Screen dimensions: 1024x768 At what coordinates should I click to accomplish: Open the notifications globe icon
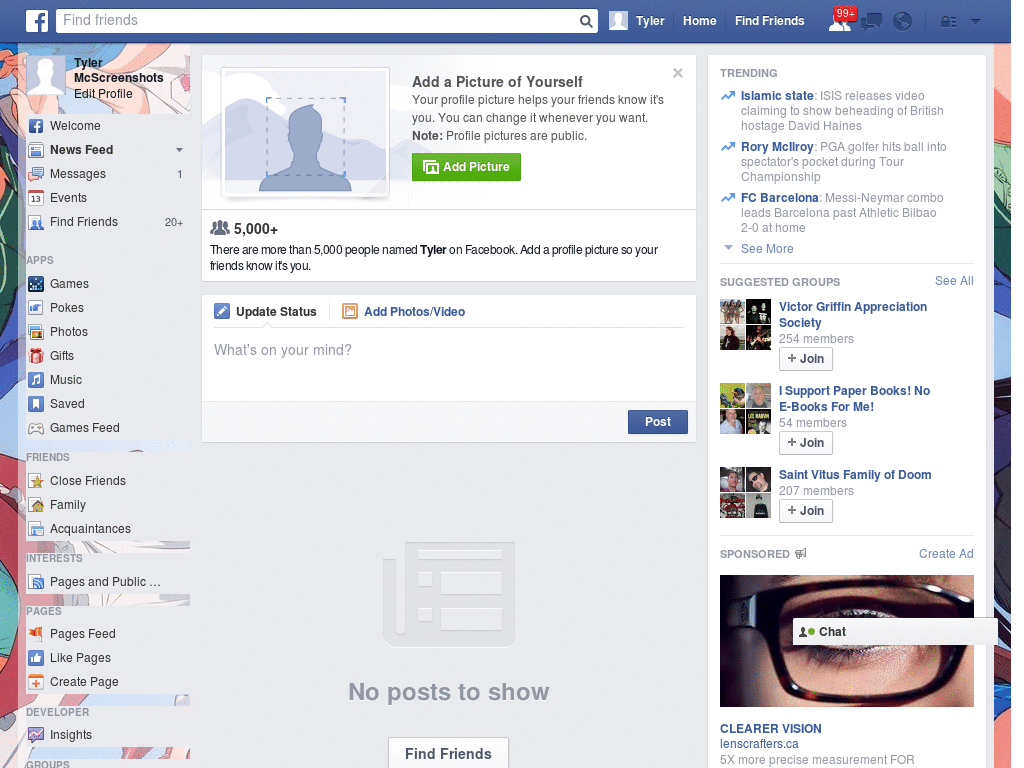pyautogui.click(x=903, y=22)
